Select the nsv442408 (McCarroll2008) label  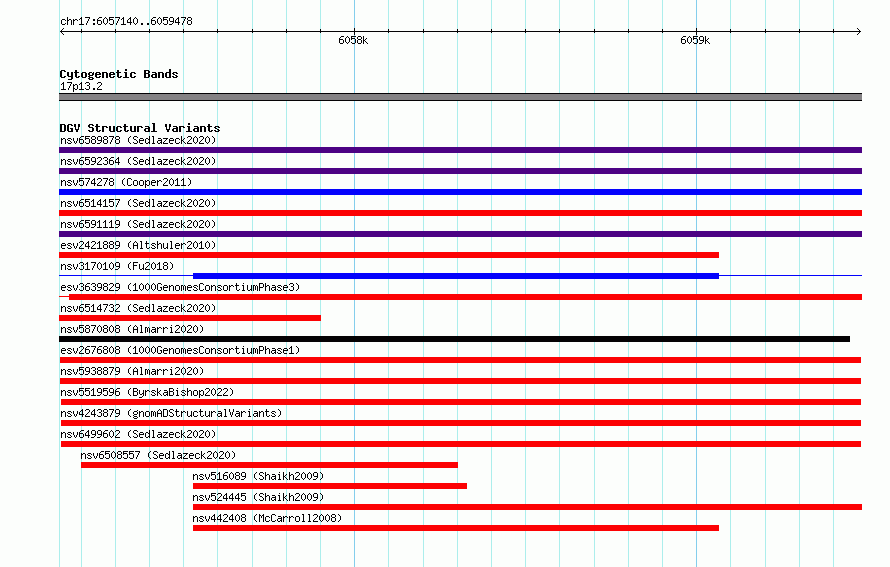[267, 518]
